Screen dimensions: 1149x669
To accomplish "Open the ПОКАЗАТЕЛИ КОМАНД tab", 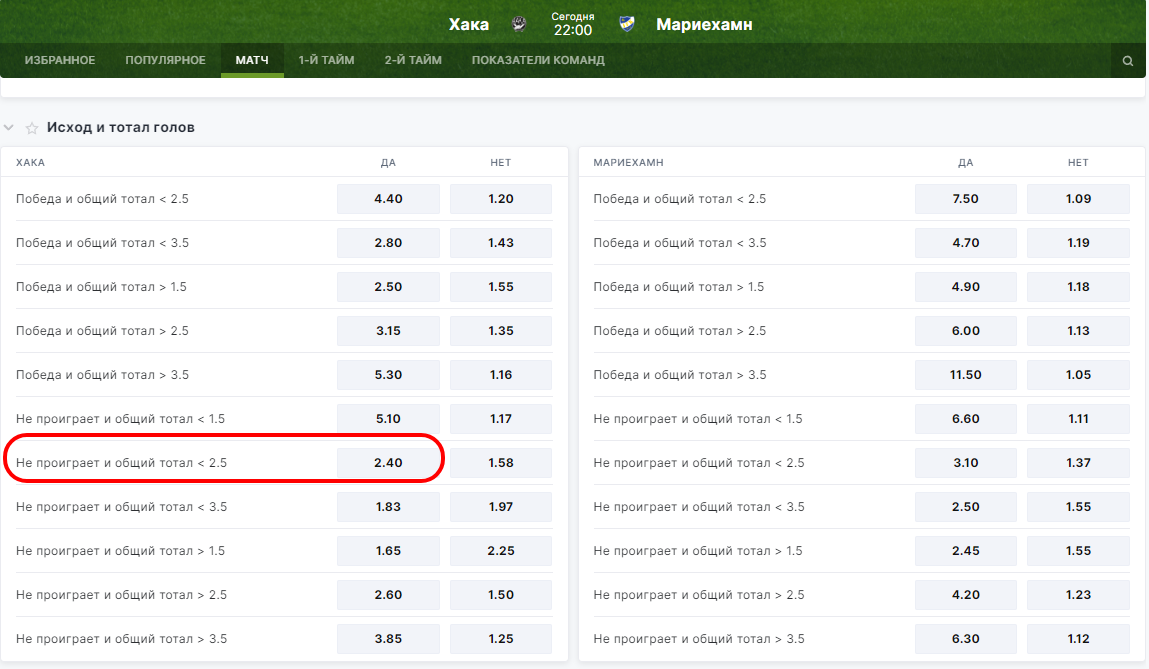I will [538, 60].
